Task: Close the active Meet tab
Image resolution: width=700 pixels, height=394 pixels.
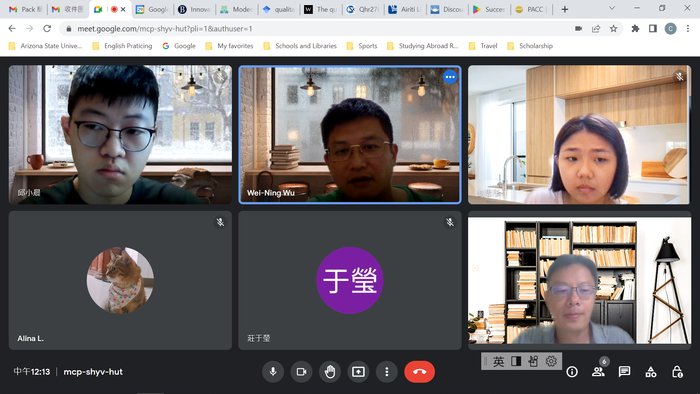Action: [123, 9]
